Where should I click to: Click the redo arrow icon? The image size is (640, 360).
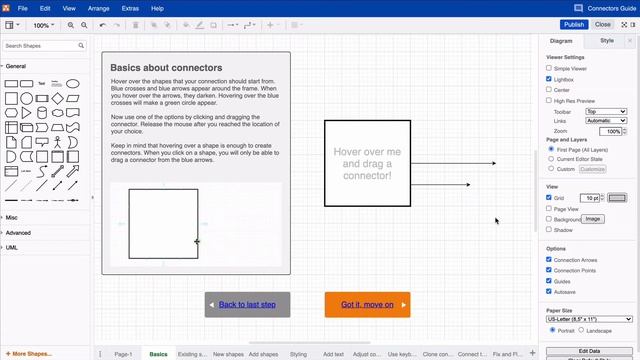[x=117, y=25]
